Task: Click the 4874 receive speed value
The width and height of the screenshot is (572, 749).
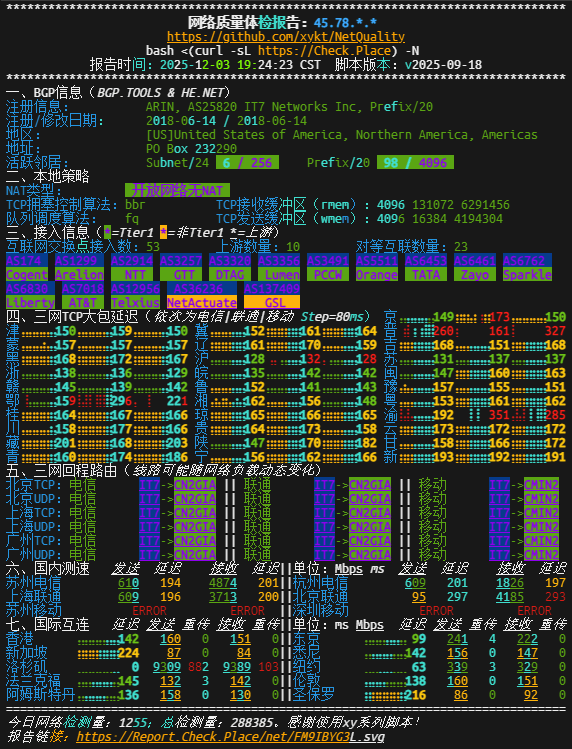Action: (x=223, y=583)
